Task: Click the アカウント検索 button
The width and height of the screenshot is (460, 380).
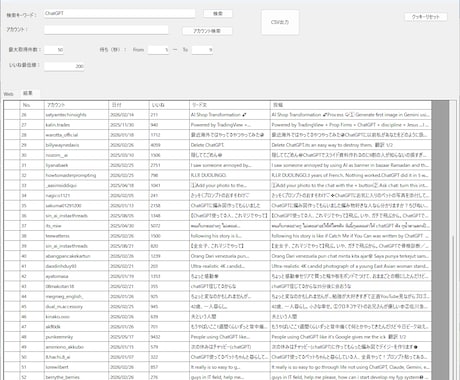Action: pos(207,31)
